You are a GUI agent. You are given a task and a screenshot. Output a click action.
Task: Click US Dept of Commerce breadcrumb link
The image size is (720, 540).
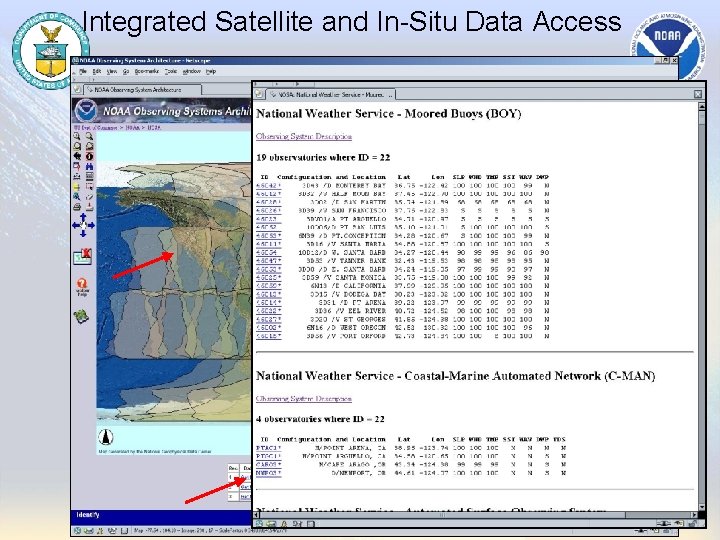96,128
